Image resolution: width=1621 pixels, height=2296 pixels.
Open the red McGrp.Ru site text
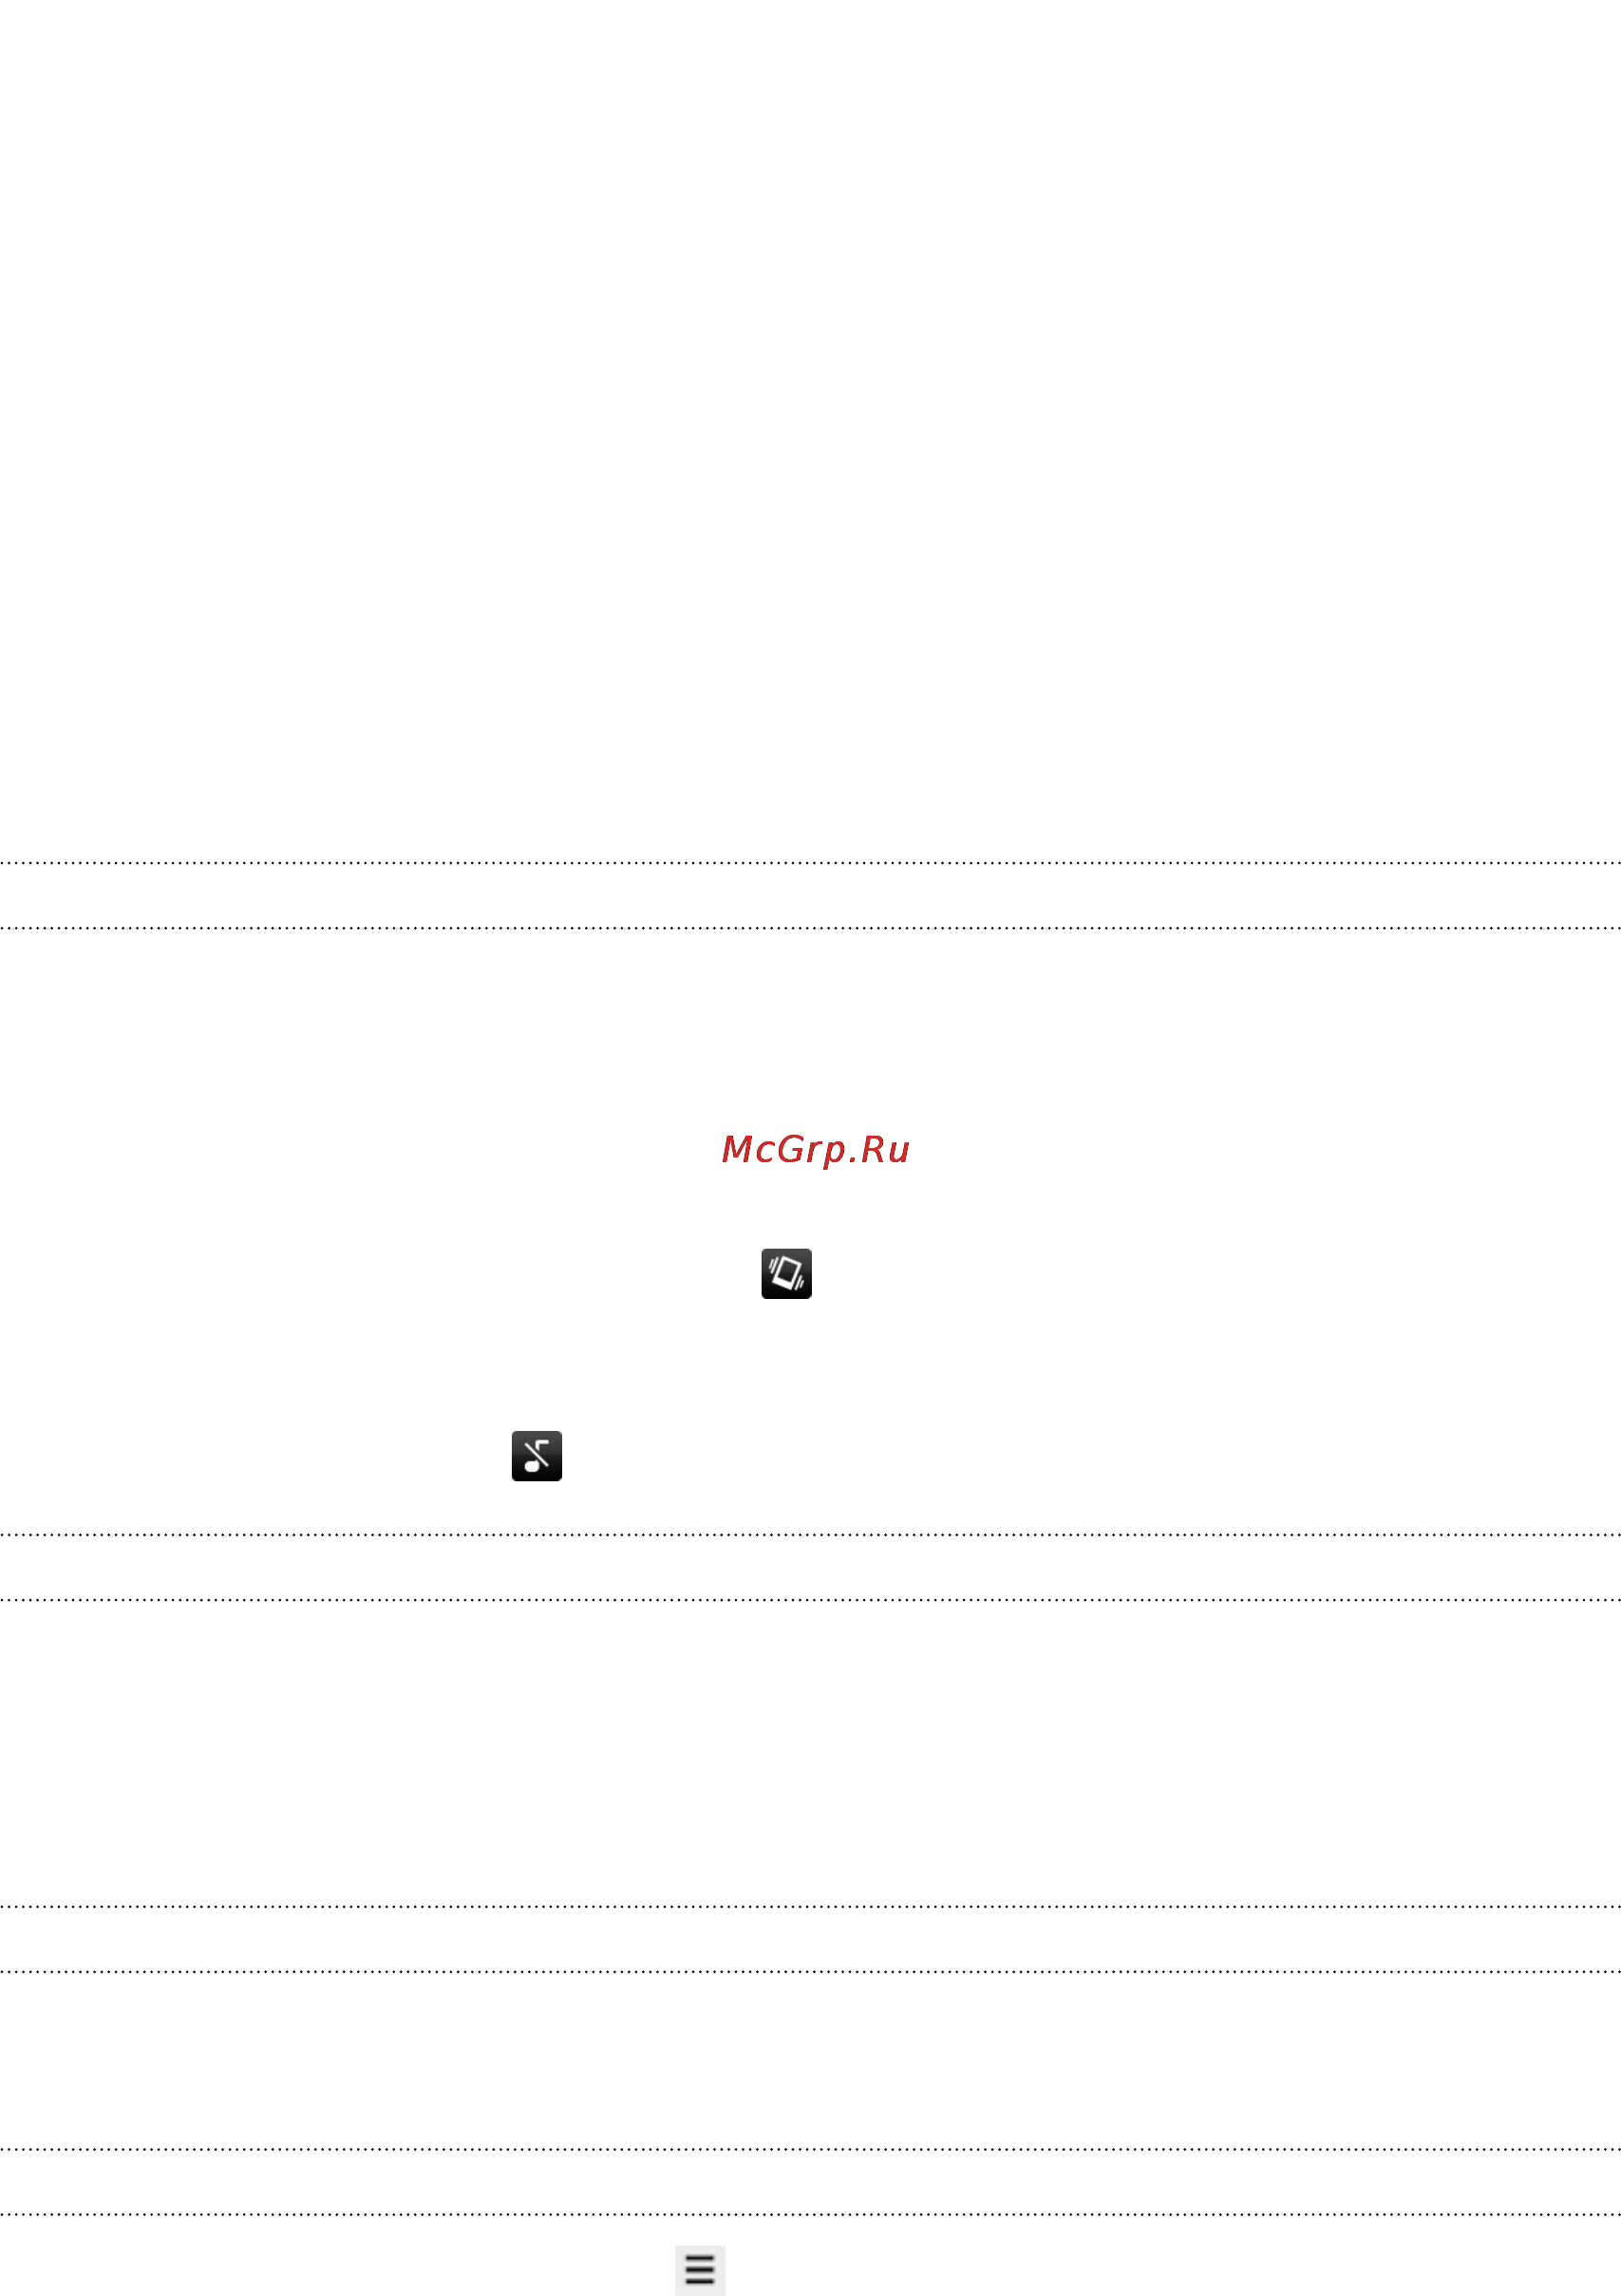[x=815, y=1150]
